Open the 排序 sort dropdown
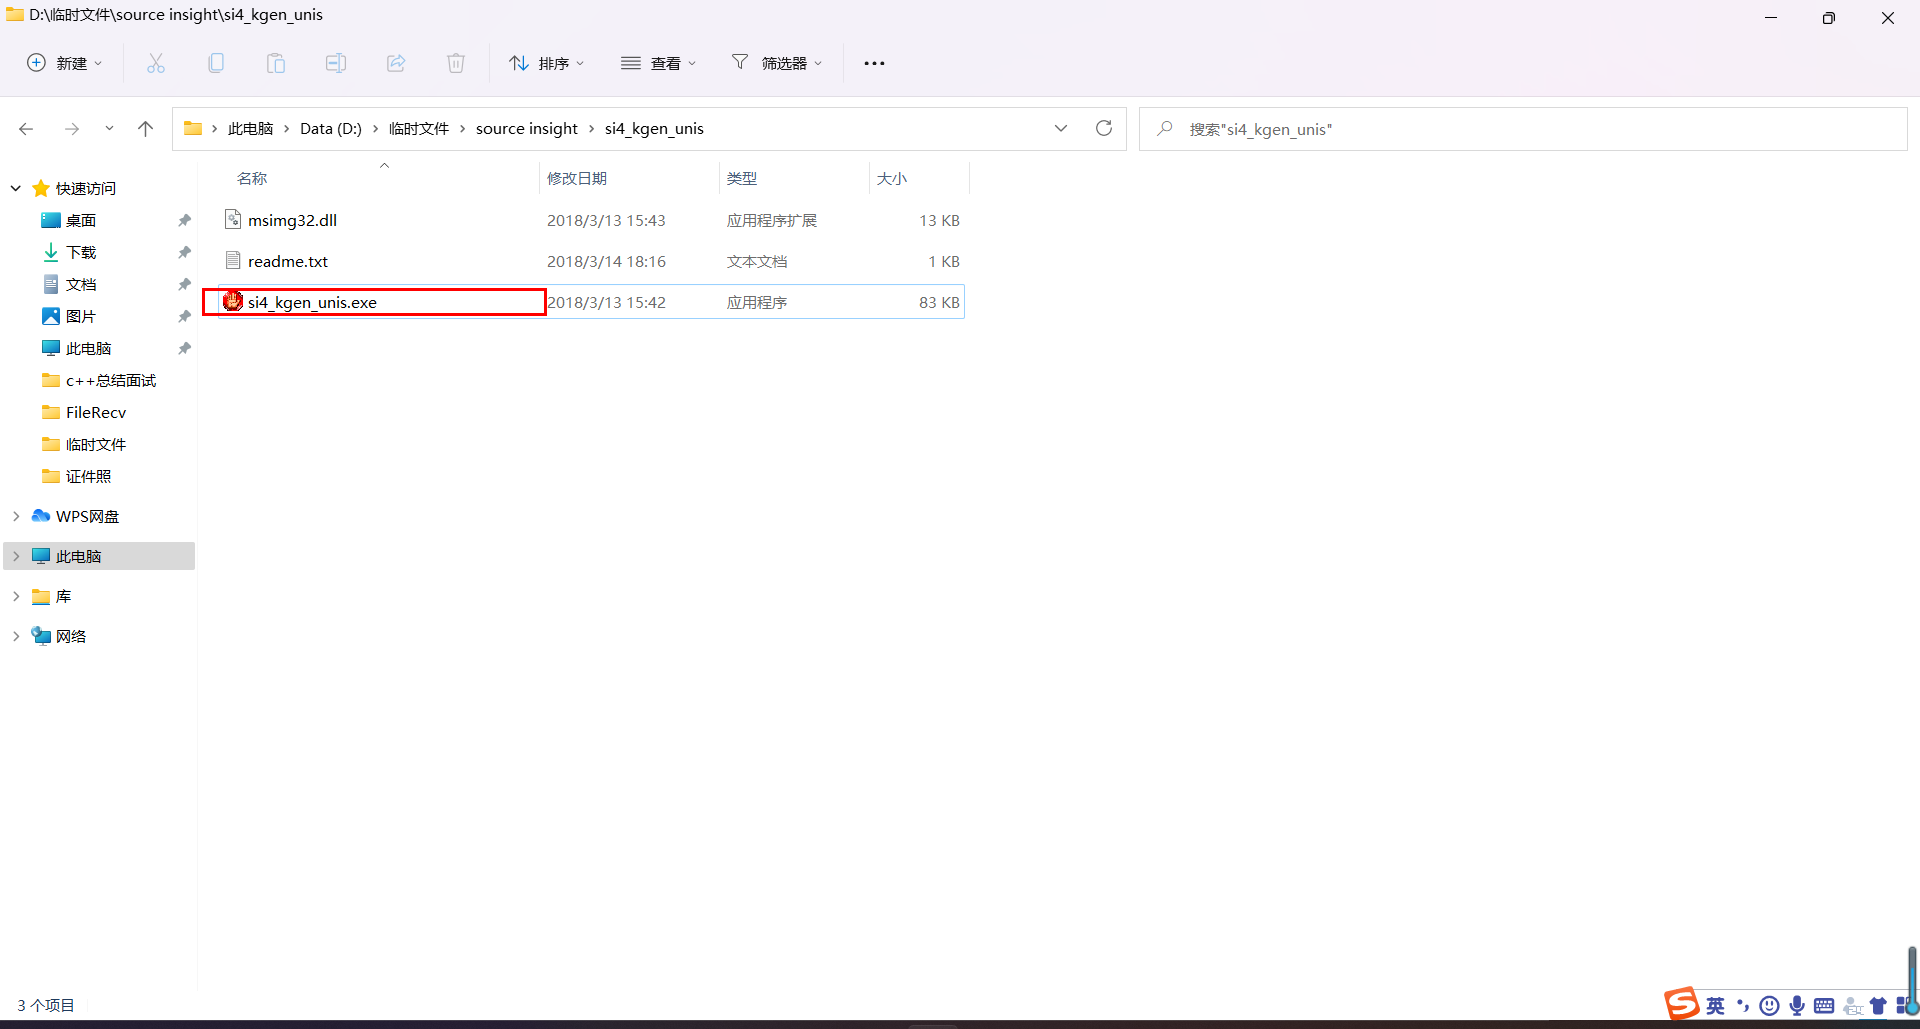The image size is (1920, 1029). click(546, 62)
